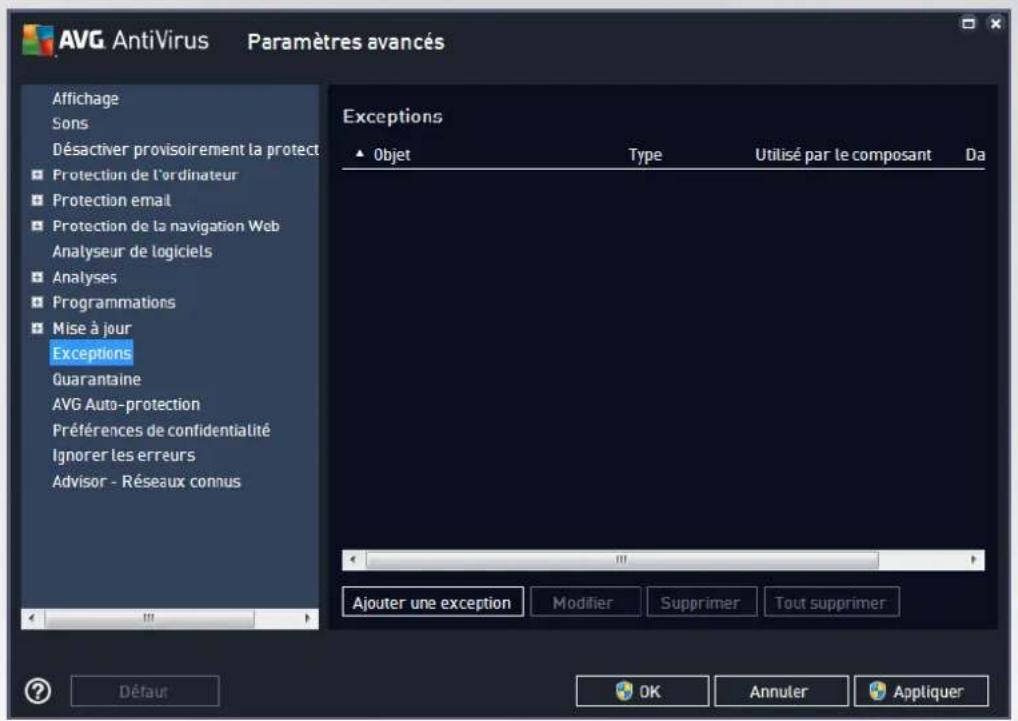Select the Analyses label
The image size is (1018, 721).
pyautogui.click(x=84, y=277)
